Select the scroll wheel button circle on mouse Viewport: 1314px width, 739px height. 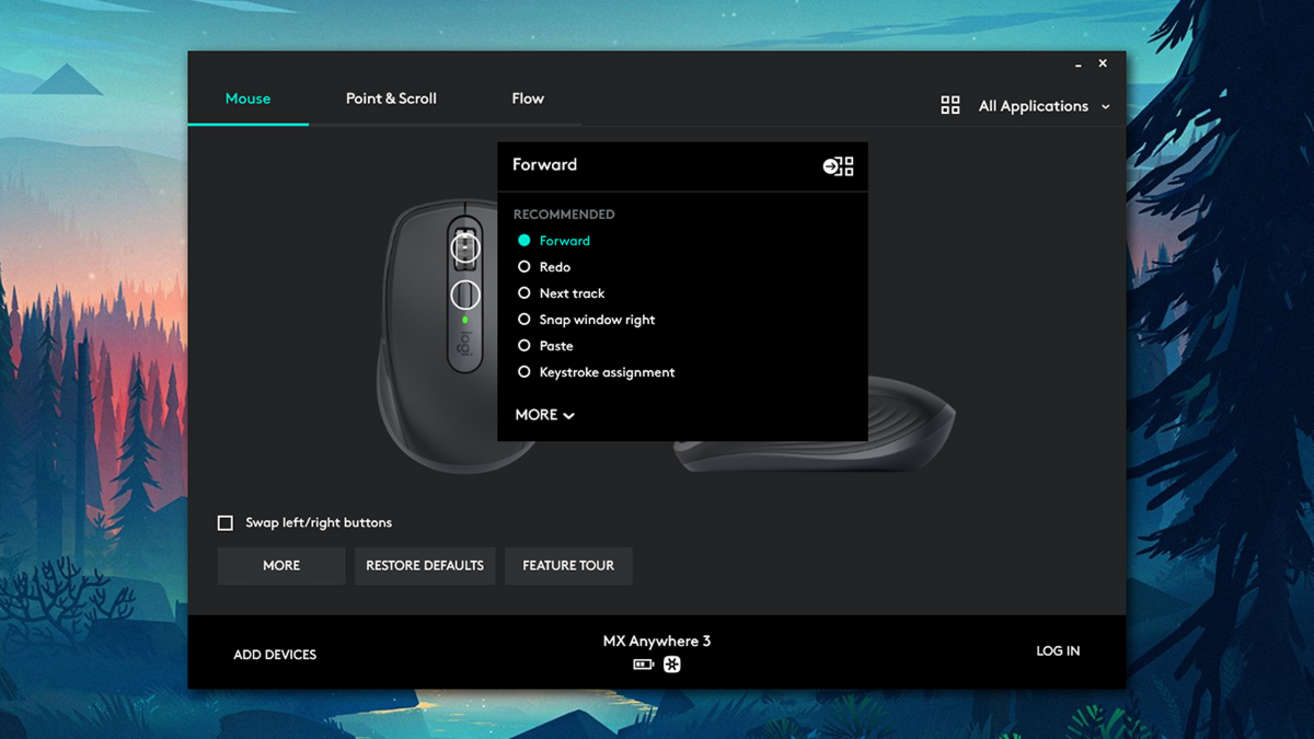465,247
